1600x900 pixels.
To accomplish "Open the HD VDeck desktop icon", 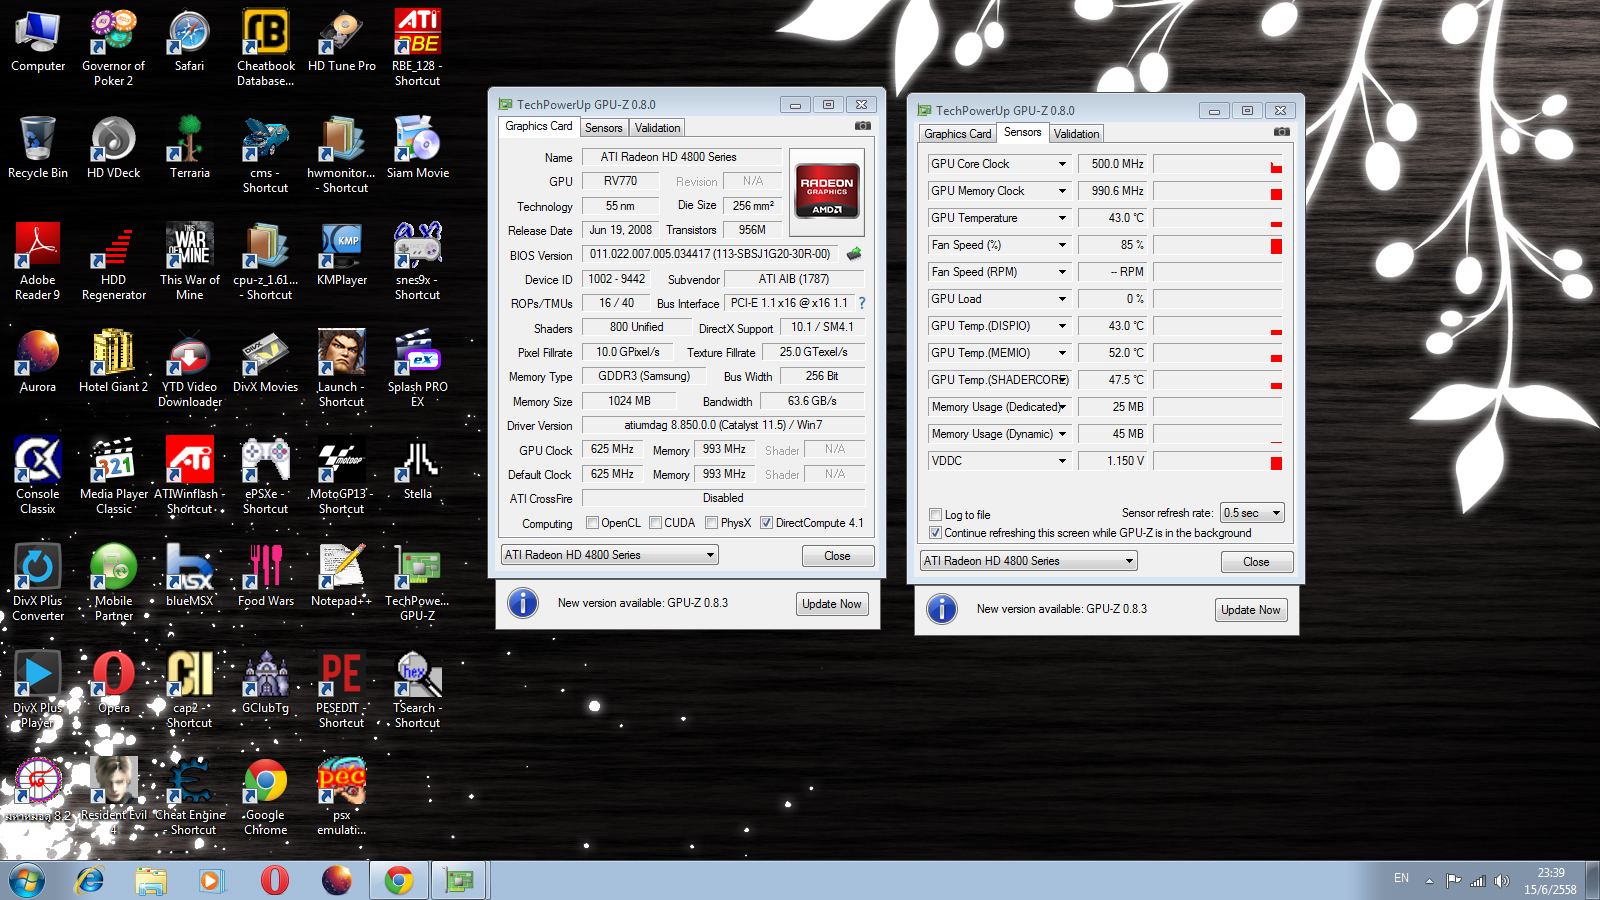I will 114,146.
